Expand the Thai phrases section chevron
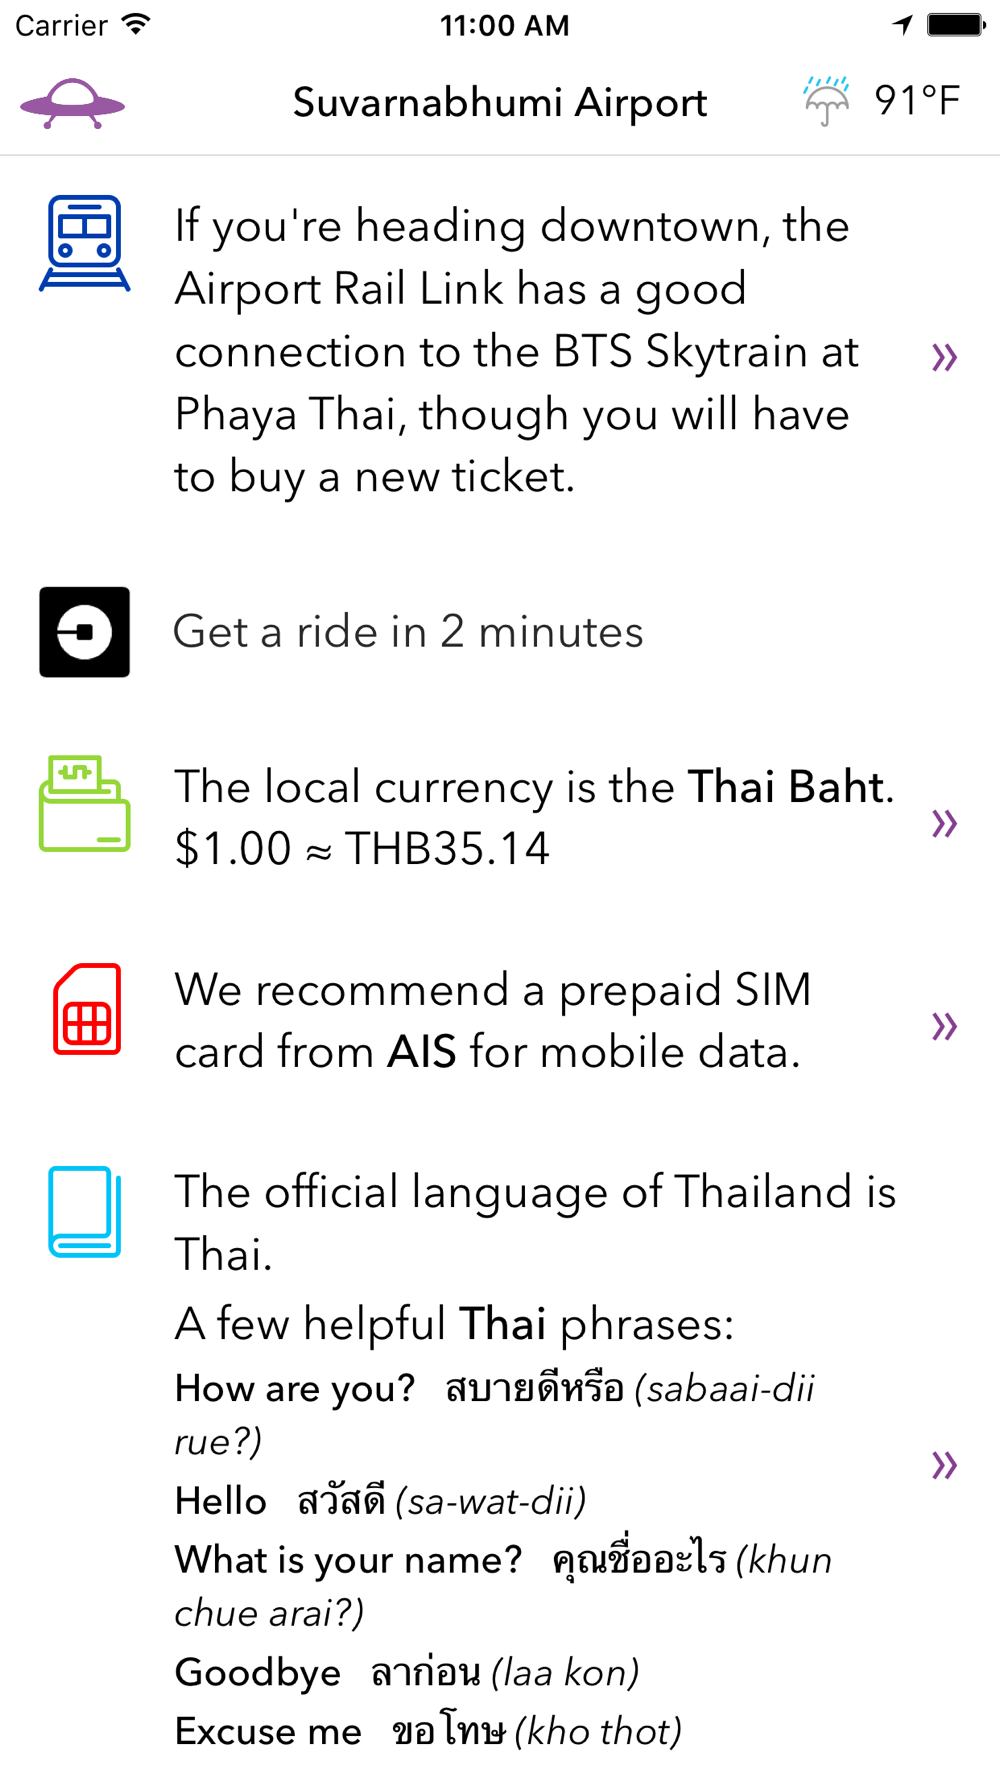Viewport: 1000px width, 1778px height. click(x=944, y=1465)
